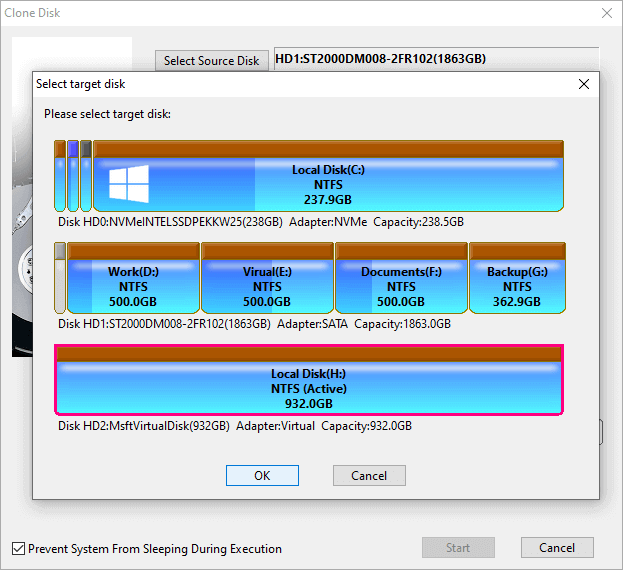
Task: Select the purple-topped small partition on HD0
Action: [73, 176]
